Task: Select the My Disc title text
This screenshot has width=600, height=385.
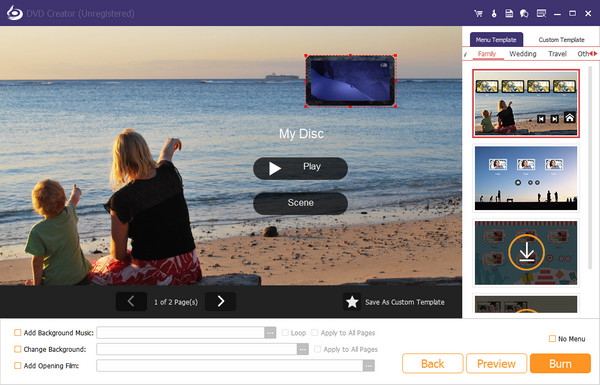Action: click(301, 134)
